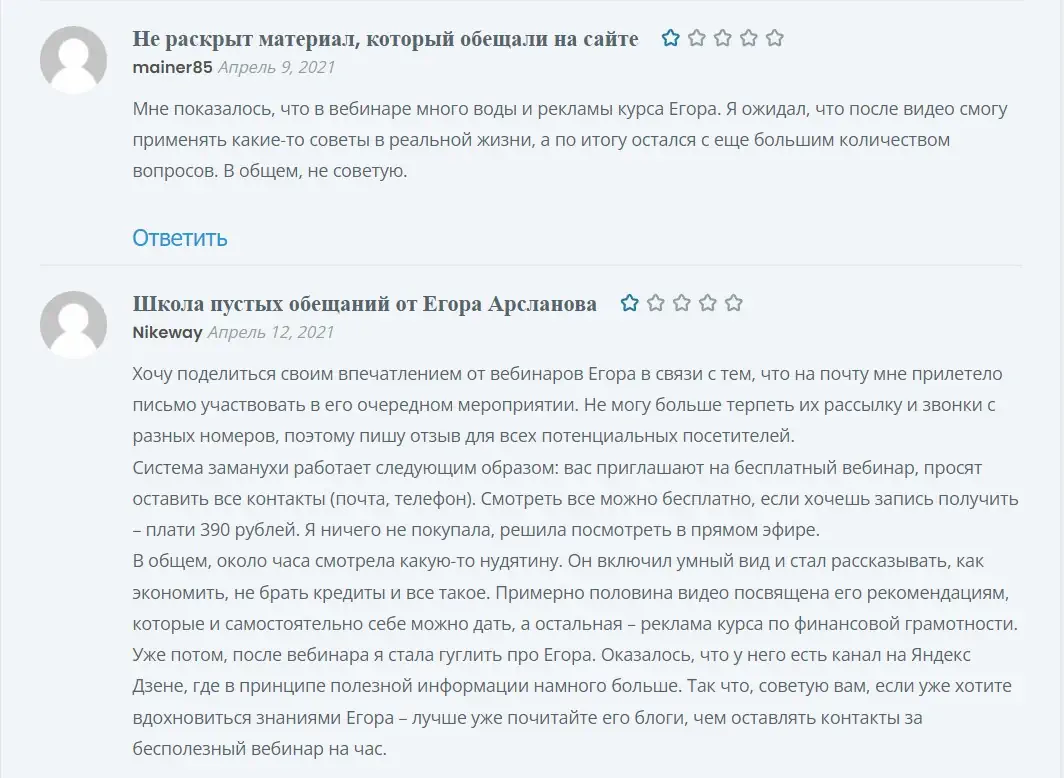Click first filled star in Nikeway review
Viewport: 1064px width, 778px height.
point(630,303)
